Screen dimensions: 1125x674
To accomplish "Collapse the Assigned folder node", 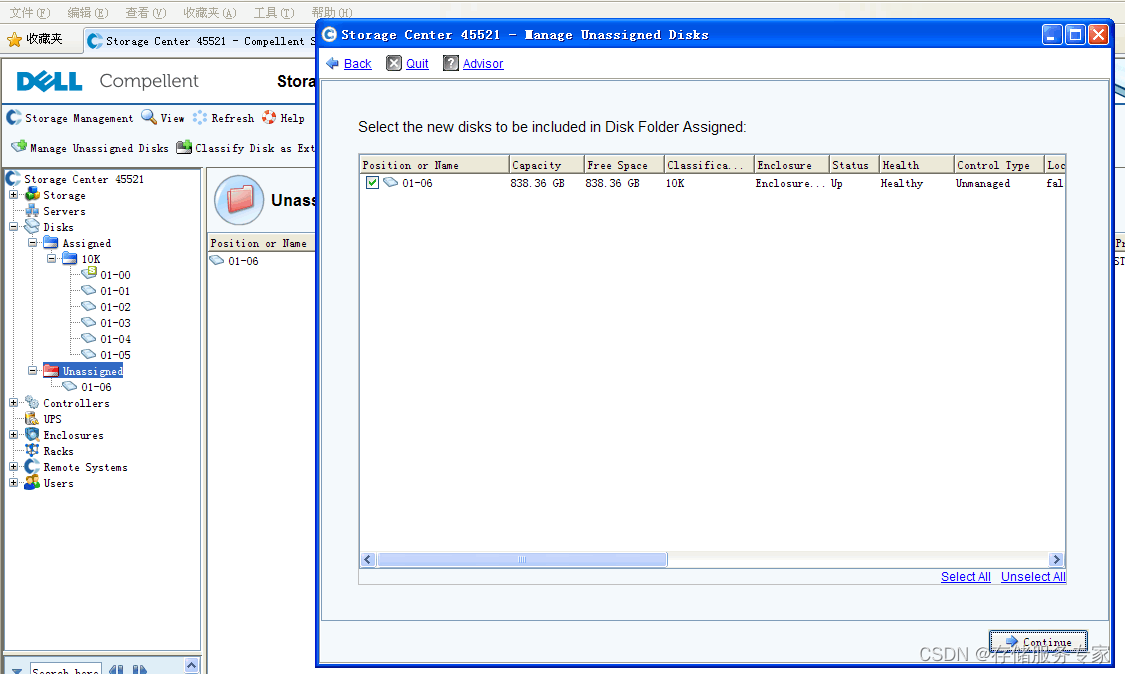I will (32, 243).
